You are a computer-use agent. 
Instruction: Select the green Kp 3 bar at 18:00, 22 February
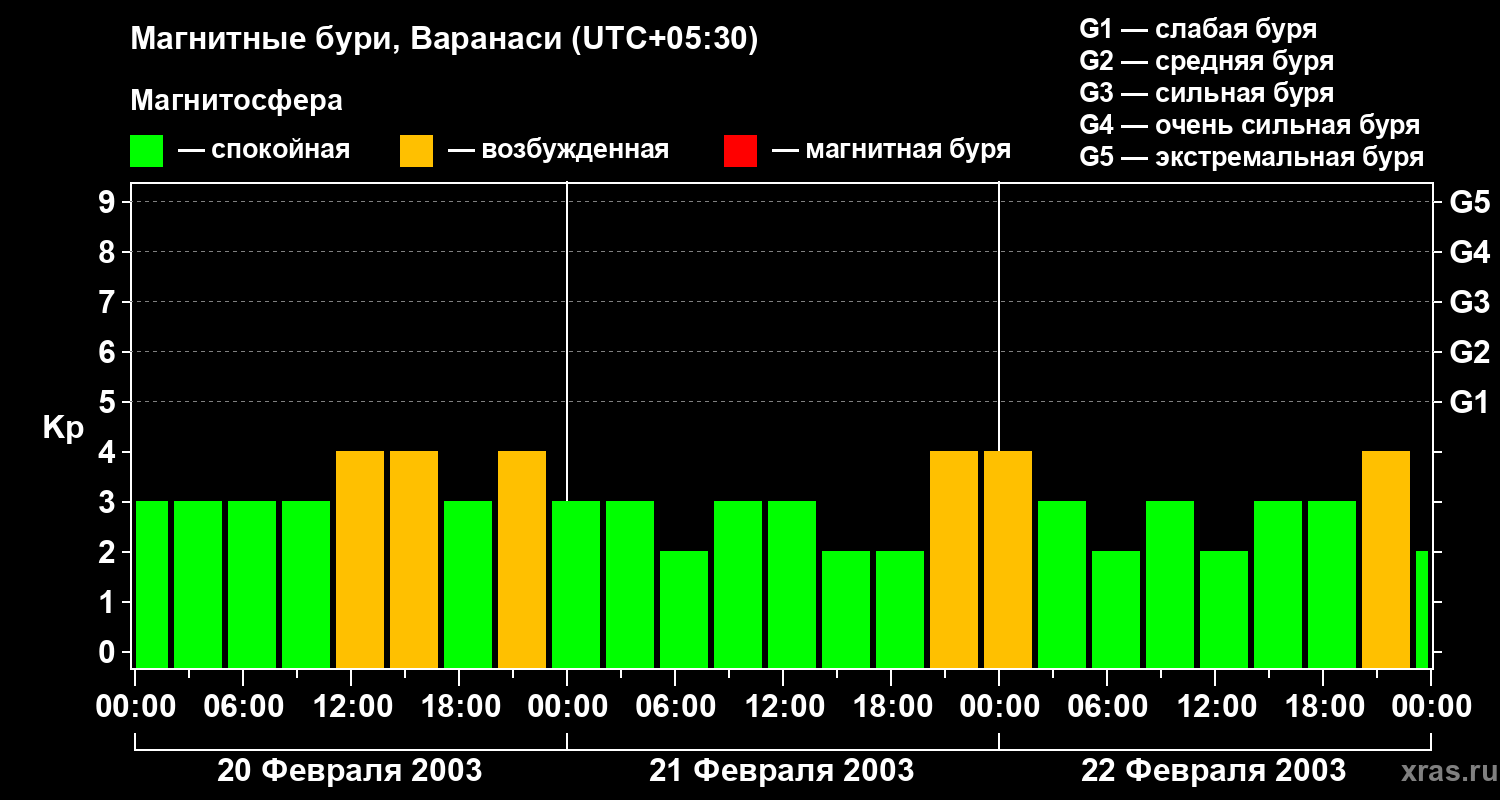[1332, 585]
